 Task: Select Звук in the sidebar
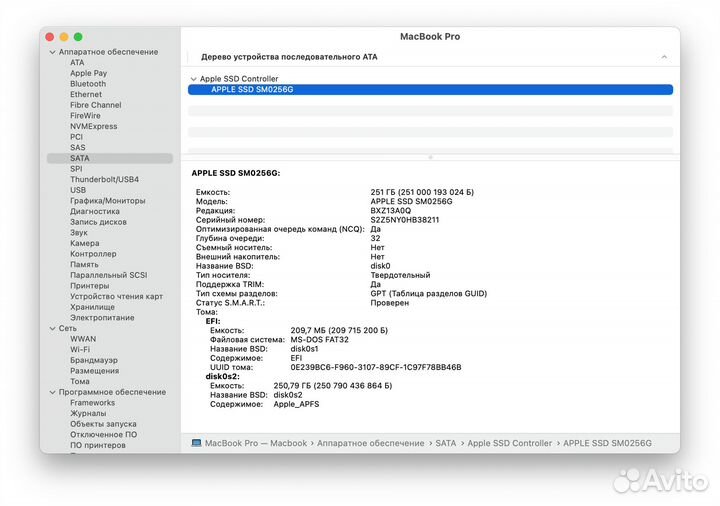click(79, 233)
